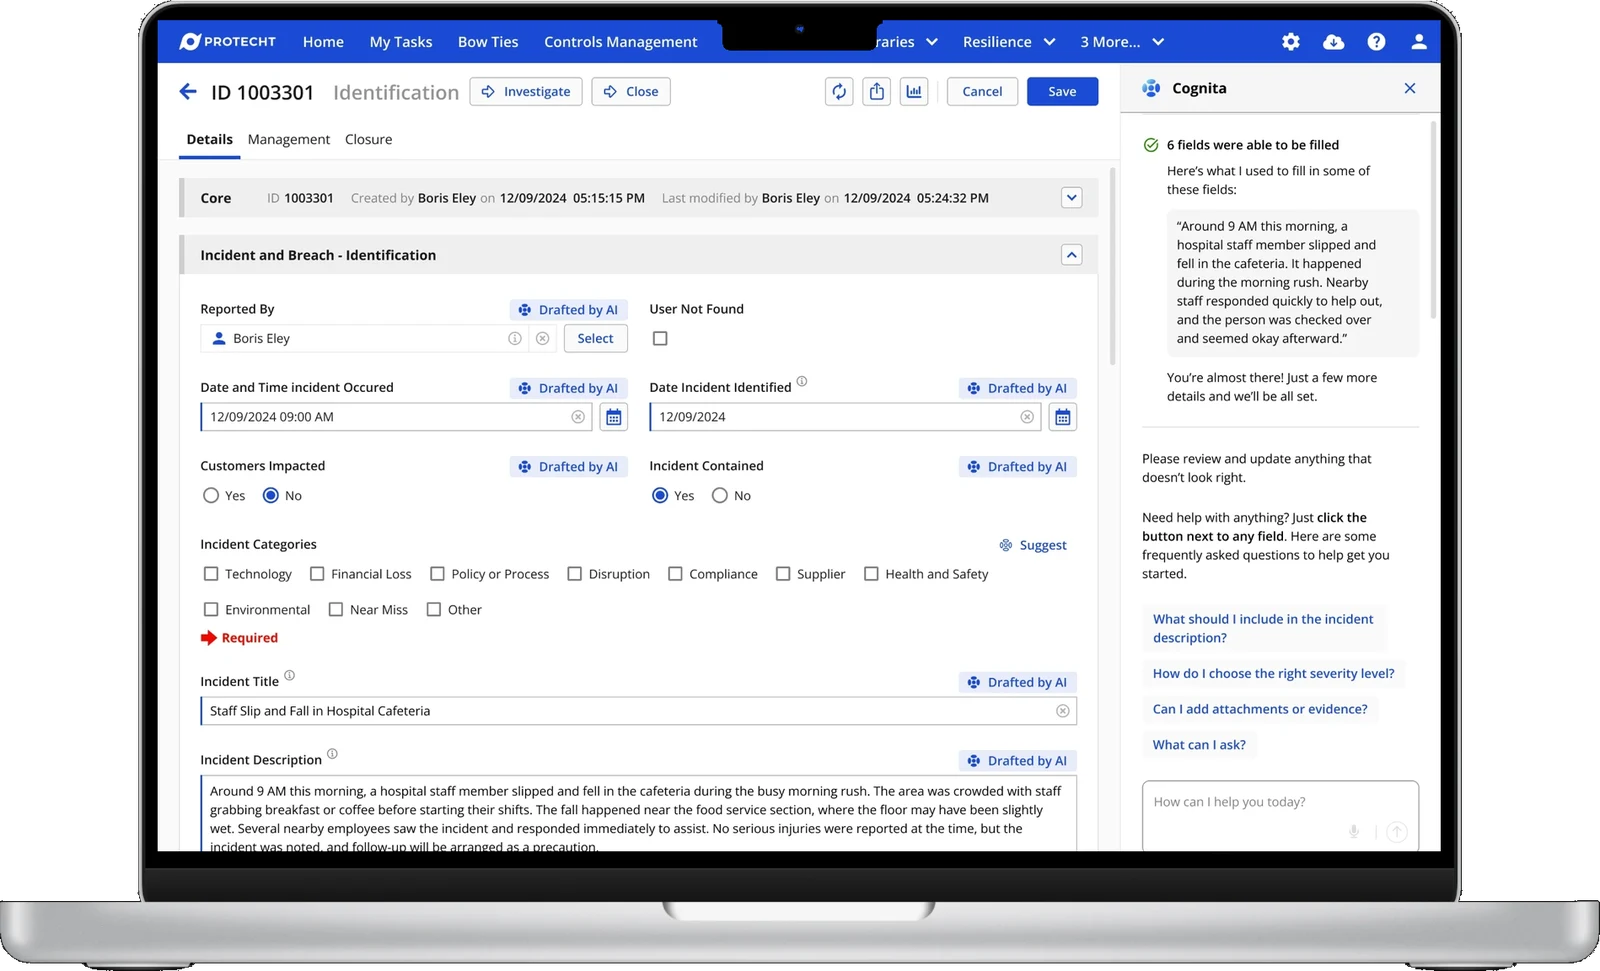Clear the Date Incident Identified value
1600x971 pixels.
coord(1027,417)
